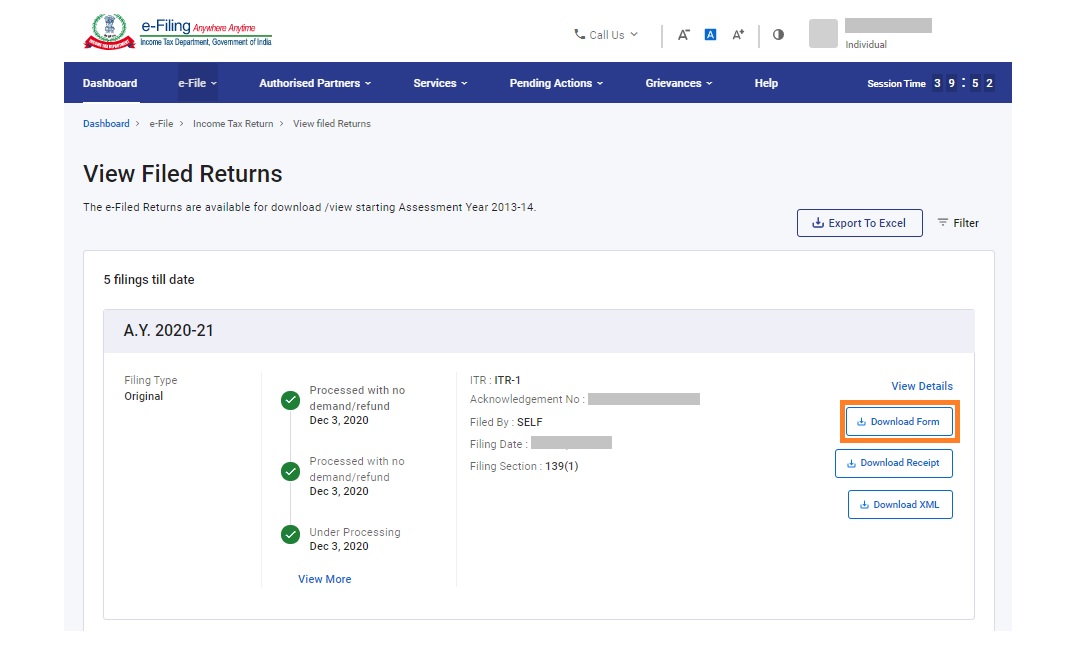The width and height of the screenshot is (1072, 655).
Task: Click the Filter funnel icon
Action: click(x=941, y=223)
